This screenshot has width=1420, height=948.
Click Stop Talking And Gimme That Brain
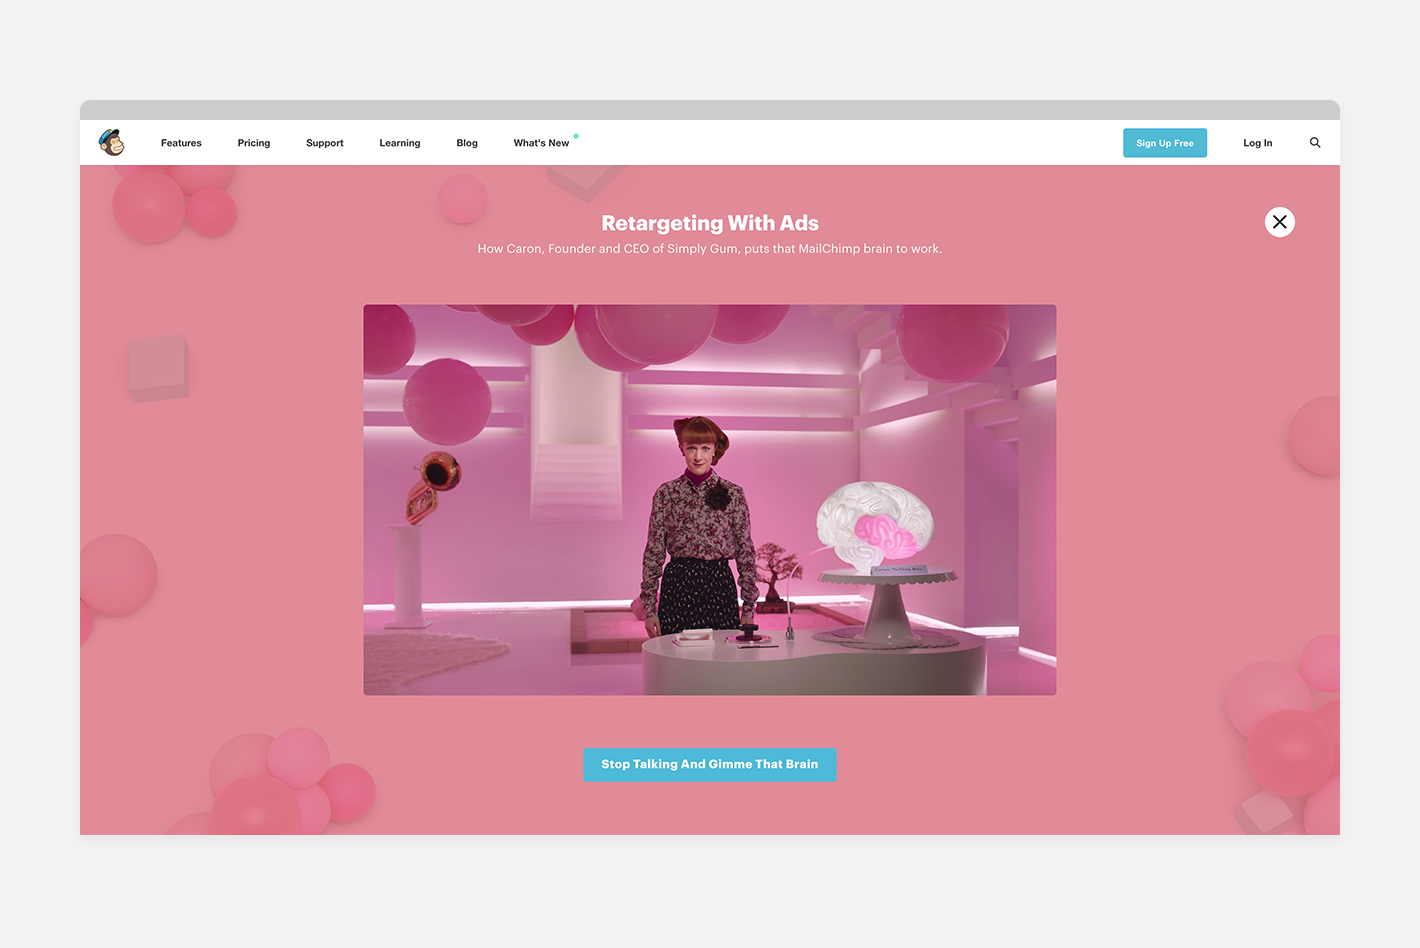710,764
